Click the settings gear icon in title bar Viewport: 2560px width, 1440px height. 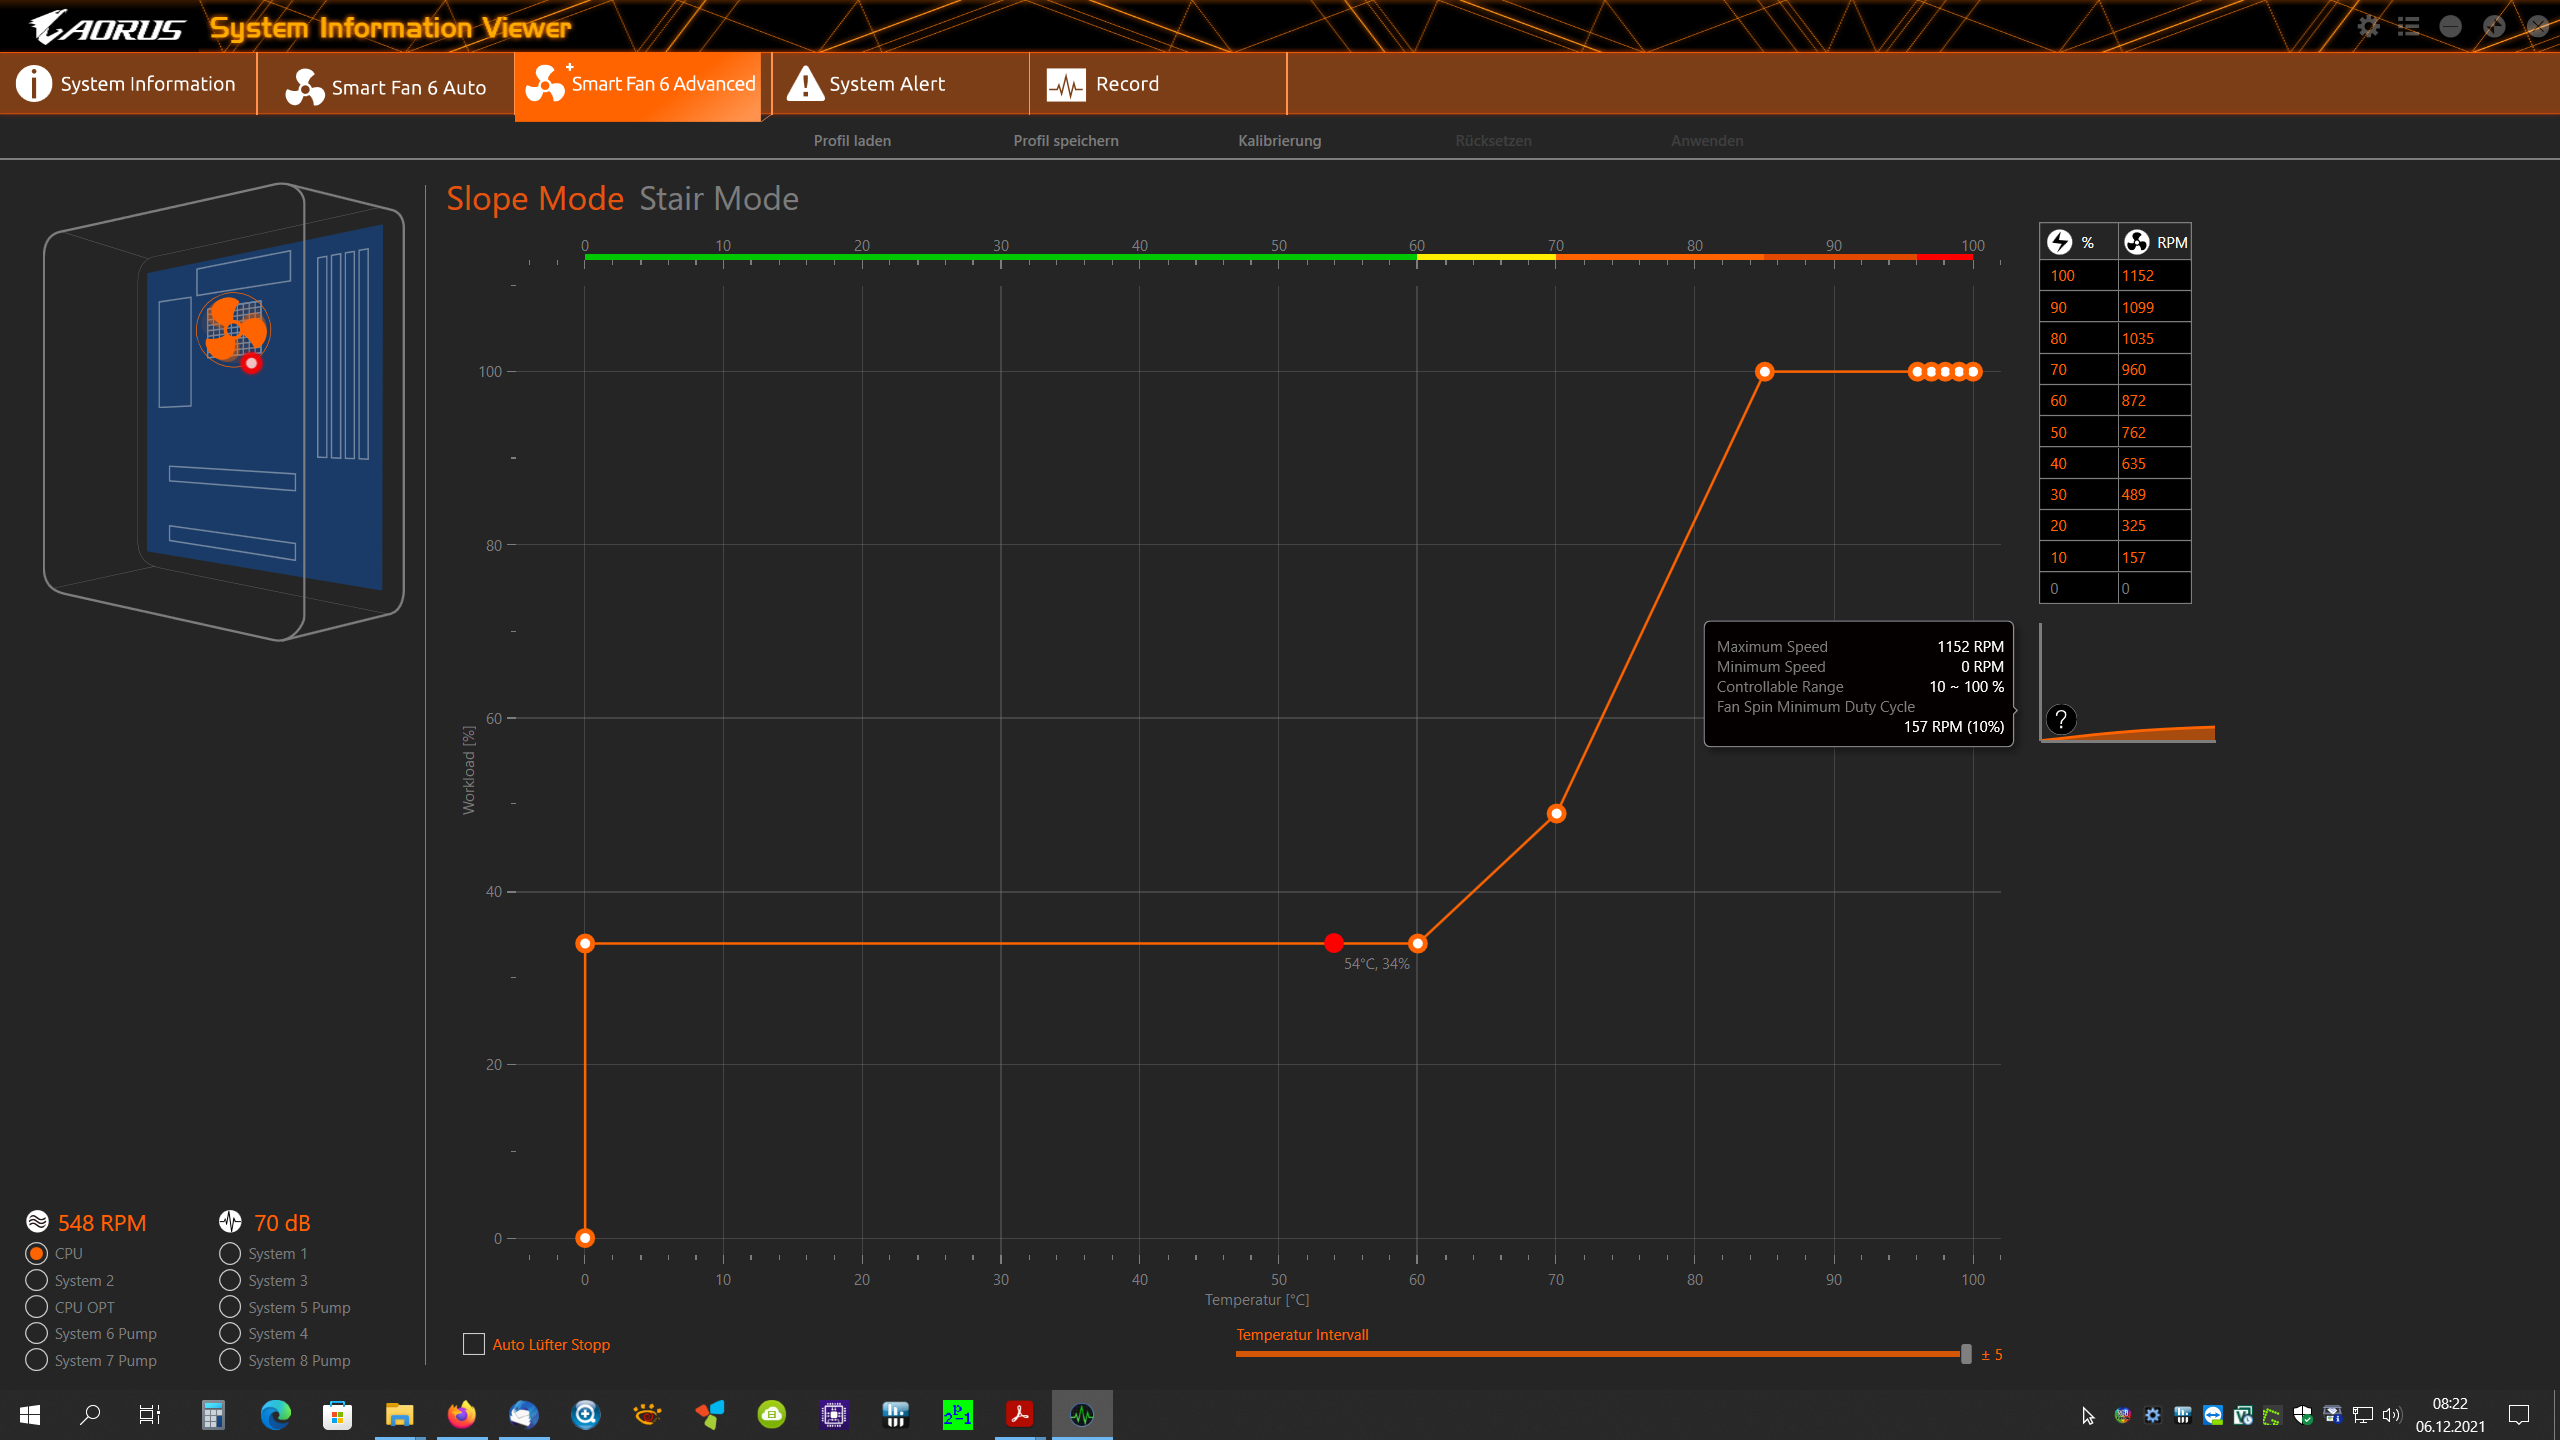tap(2368, 26)
